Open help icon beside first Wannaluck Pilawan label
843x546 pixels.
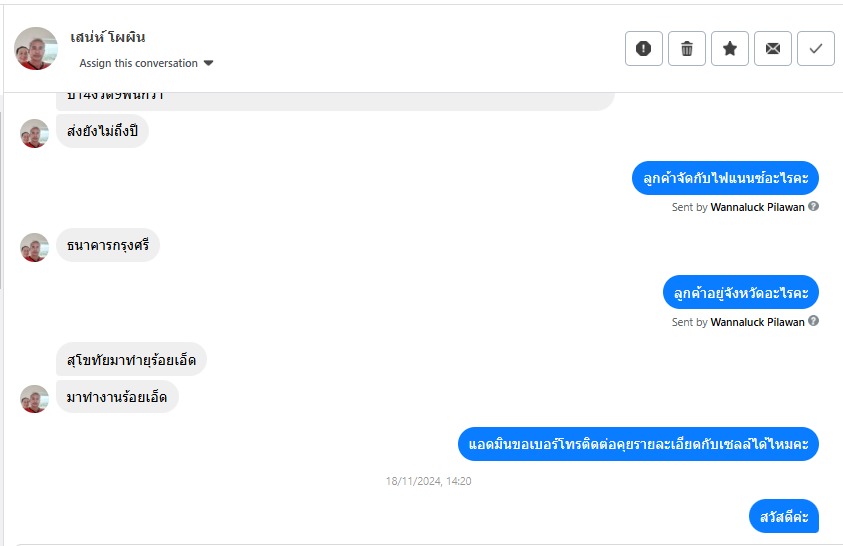(x=813, y=206)
